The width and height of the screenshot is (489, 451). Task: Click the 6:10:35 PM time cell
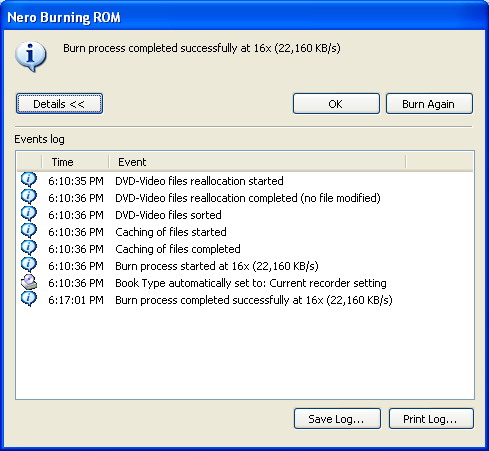(x=76, y=181)
